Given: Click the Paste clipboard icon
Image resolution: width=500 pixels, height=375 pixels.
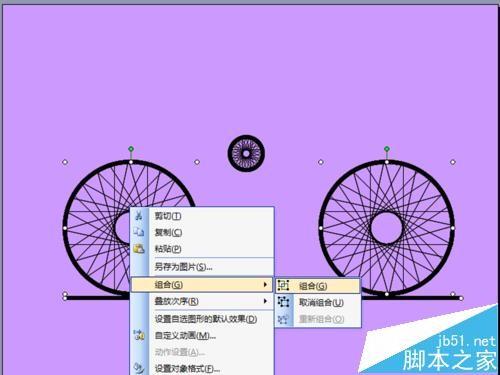Looking at the screenshot, I should 139,248.
